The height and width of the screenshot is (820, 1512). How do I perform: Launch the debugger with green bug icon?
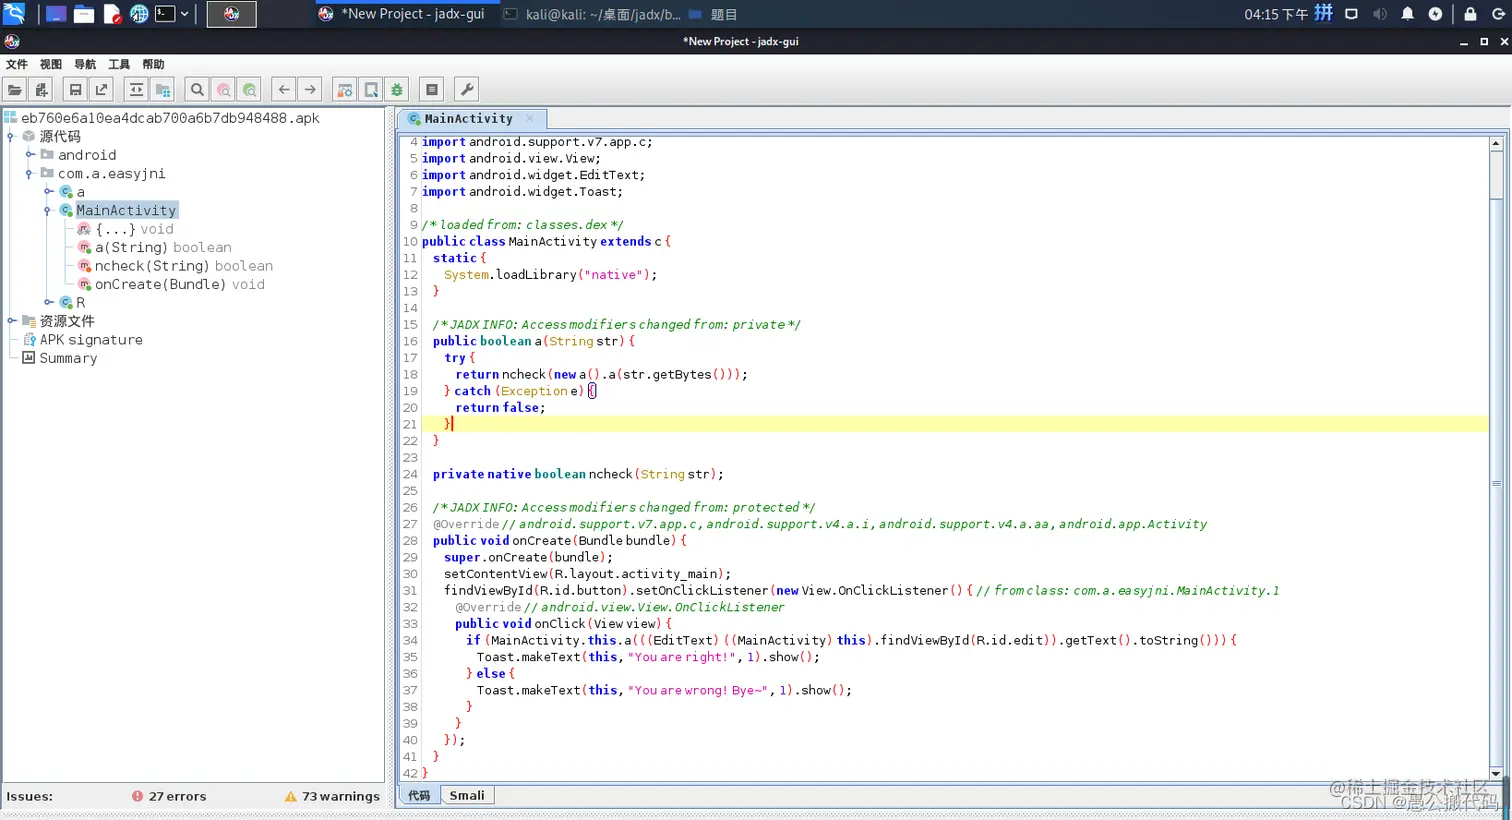click(x=397, y=90)
